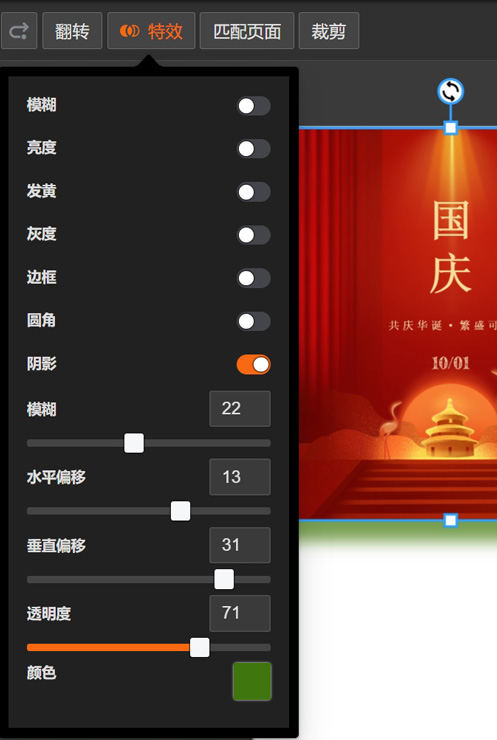Select the 裁剪 crop button
This screenshot has height=740, width=497.
pyautogui.click(x=329, y=31)
